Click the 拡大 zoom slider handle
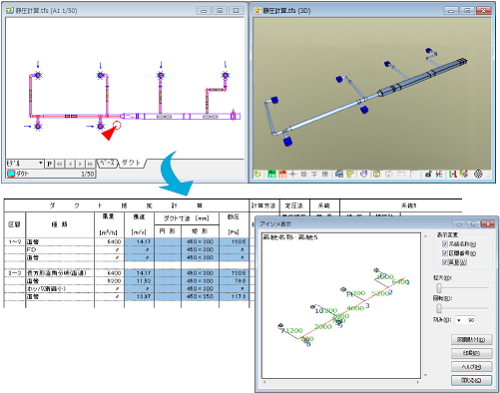Screen dimensions: 500x393 coord(439,287)
